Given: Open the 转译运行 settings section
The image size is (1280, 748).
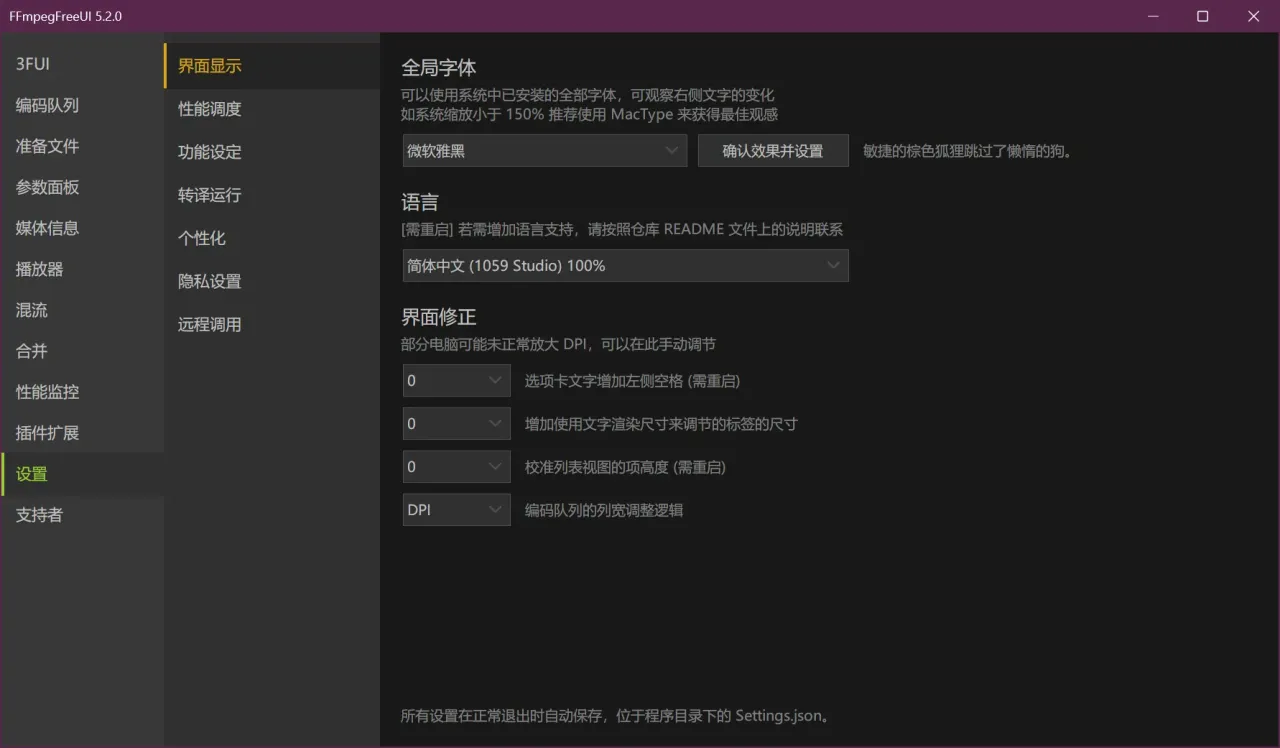Looking at the screenshot, I should 272,195.
